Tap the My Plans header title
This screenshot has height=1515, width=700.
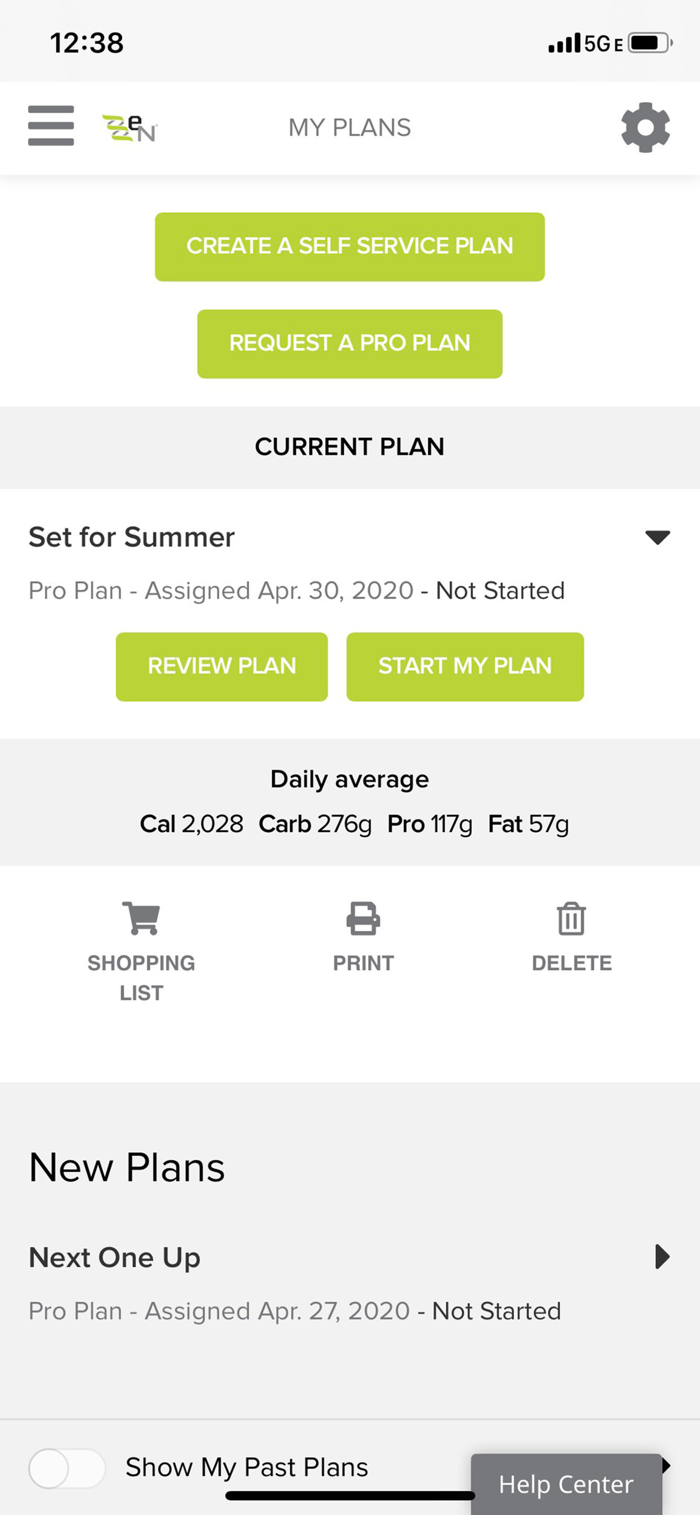350,128
